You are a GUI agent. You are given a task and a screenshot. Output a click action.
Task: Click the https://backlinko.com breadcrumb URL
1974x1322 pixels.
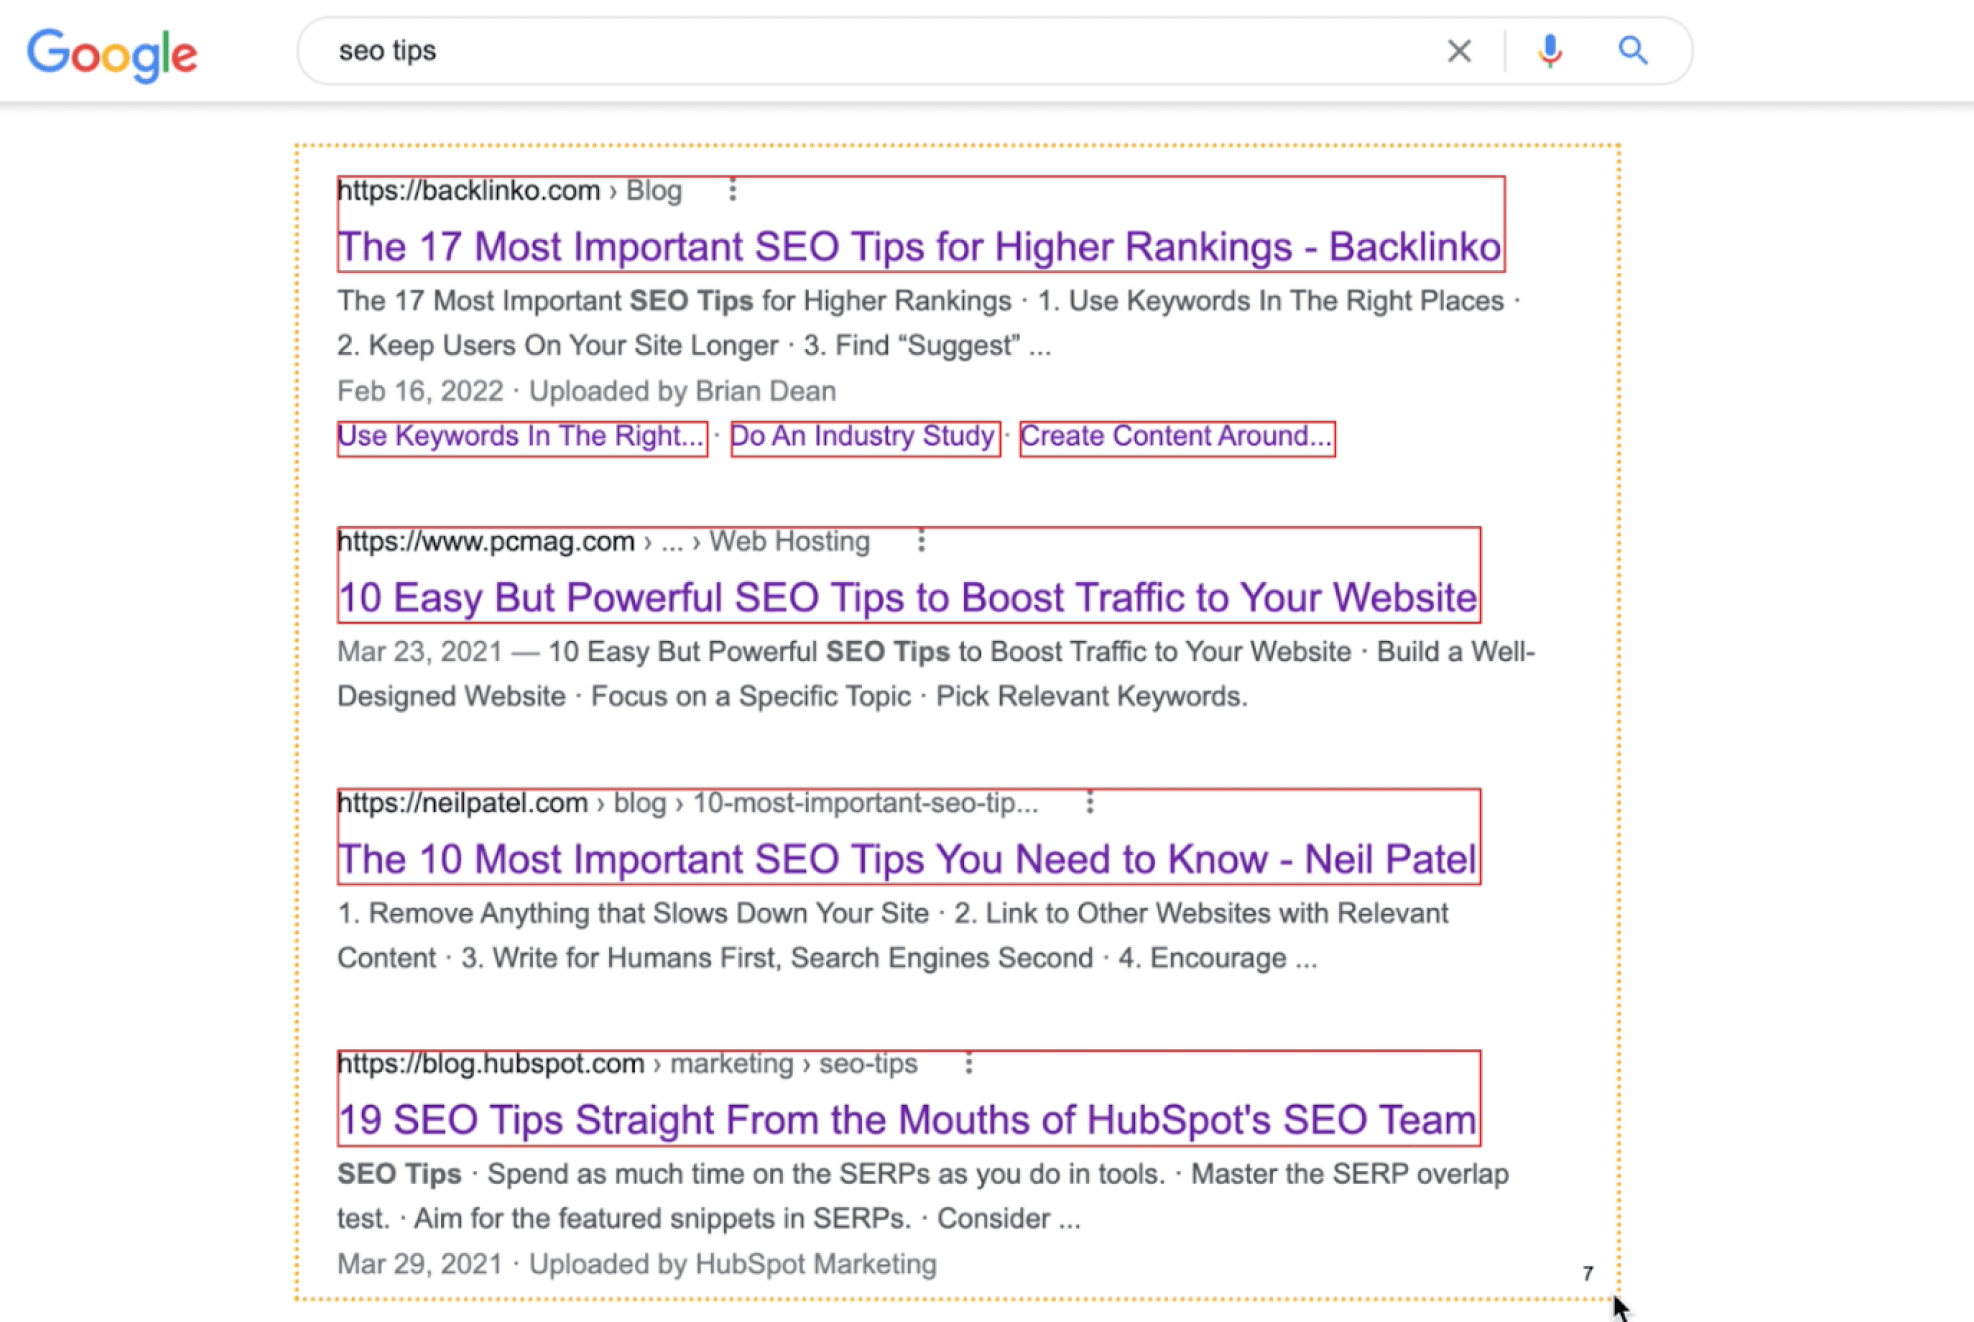pos(468,191)
